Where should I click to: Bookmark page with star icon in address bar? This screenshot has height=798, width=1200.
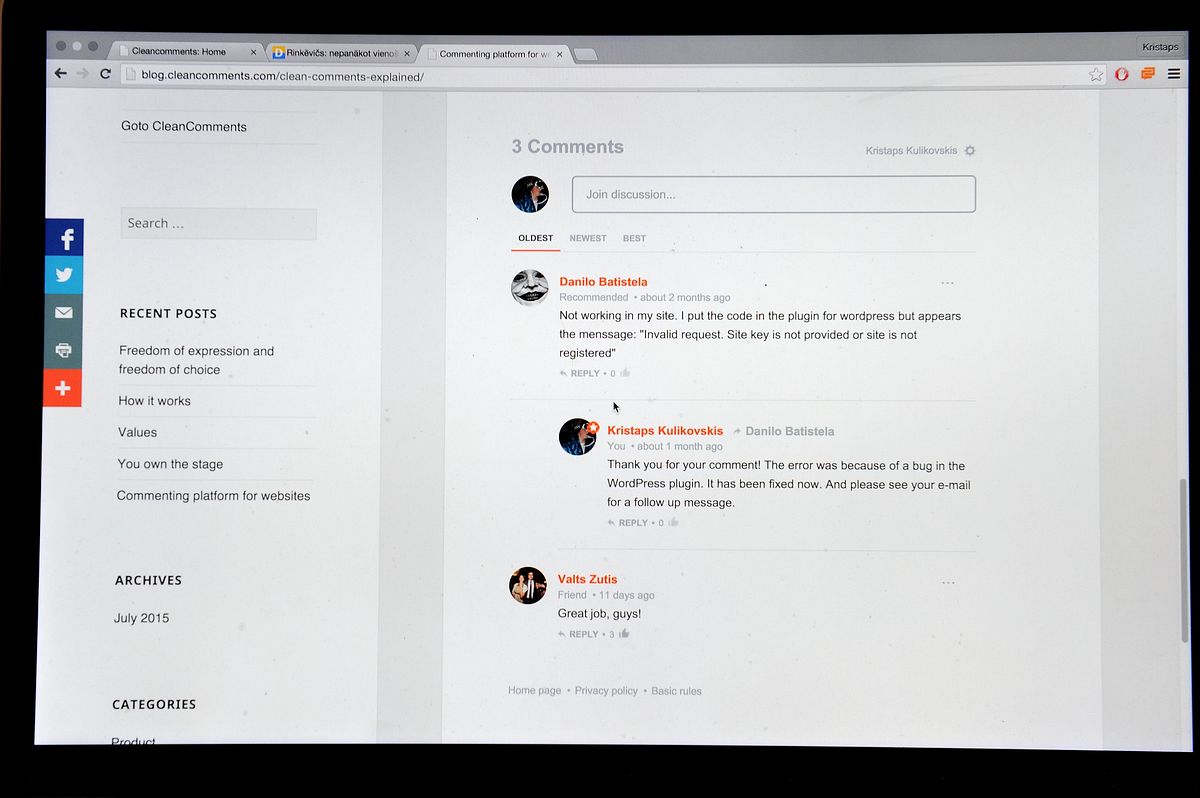tap(1096, 74)
